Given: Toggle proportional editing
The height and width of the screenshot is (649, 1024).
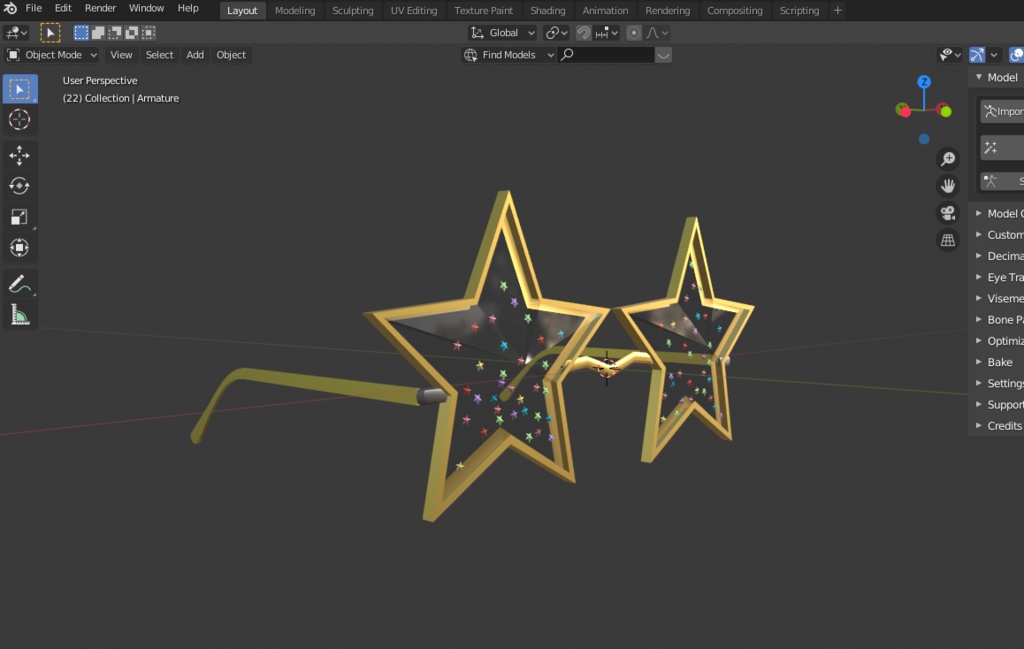Looking at the screenshot, I should click(x=633, y=33).
